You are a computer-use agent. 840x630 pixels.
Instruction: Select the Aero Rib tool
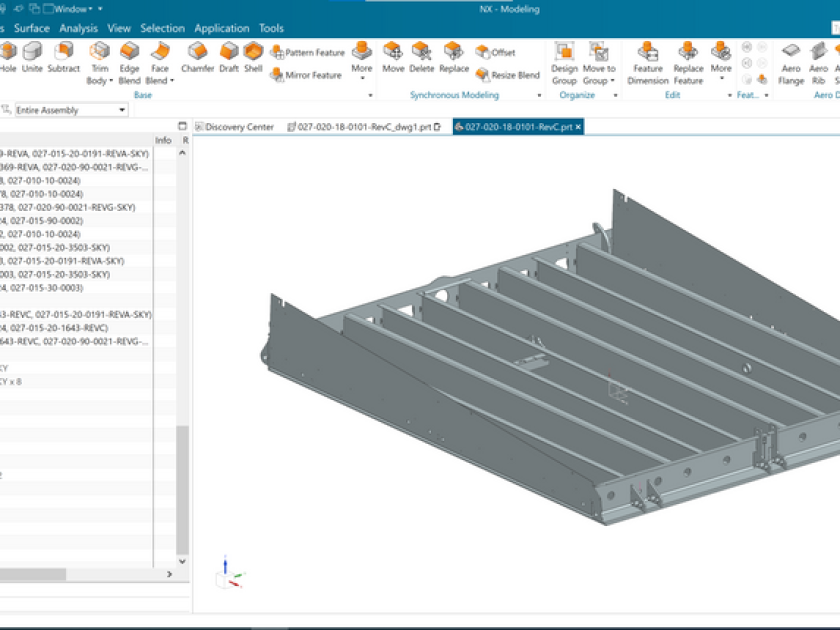[818, 63]
